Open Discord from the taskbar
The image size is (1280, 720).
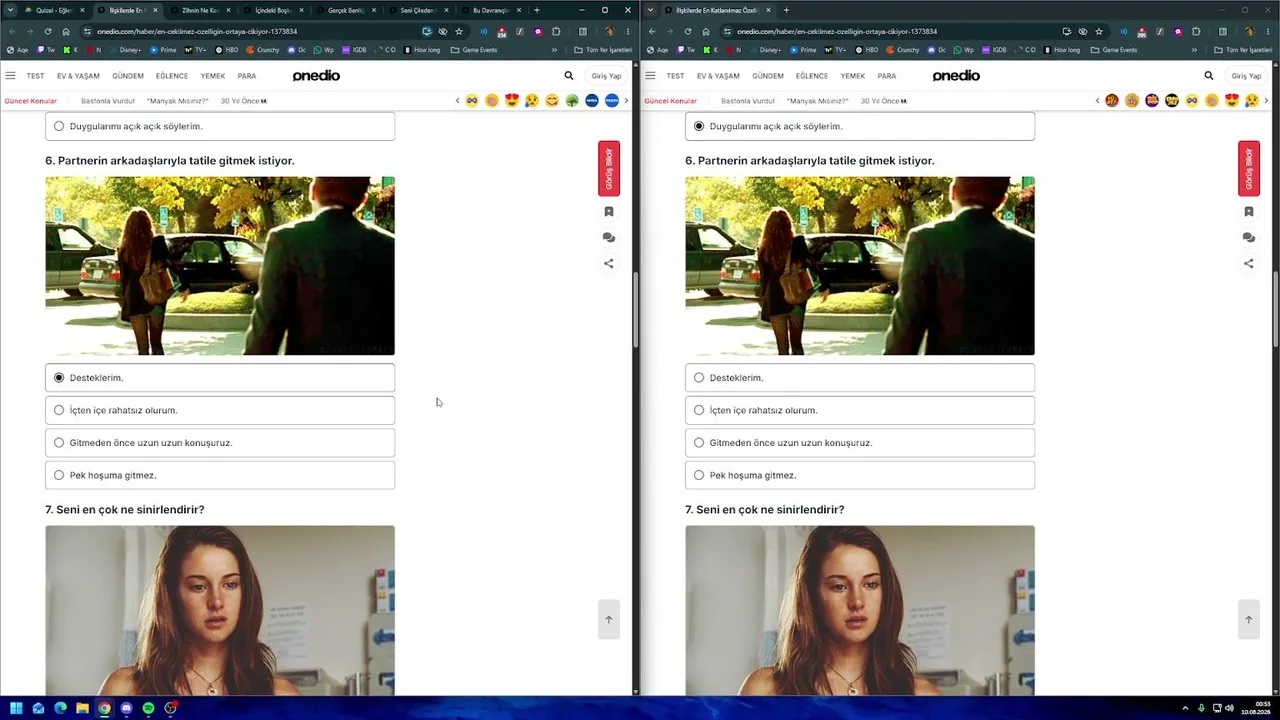(126, 708)
